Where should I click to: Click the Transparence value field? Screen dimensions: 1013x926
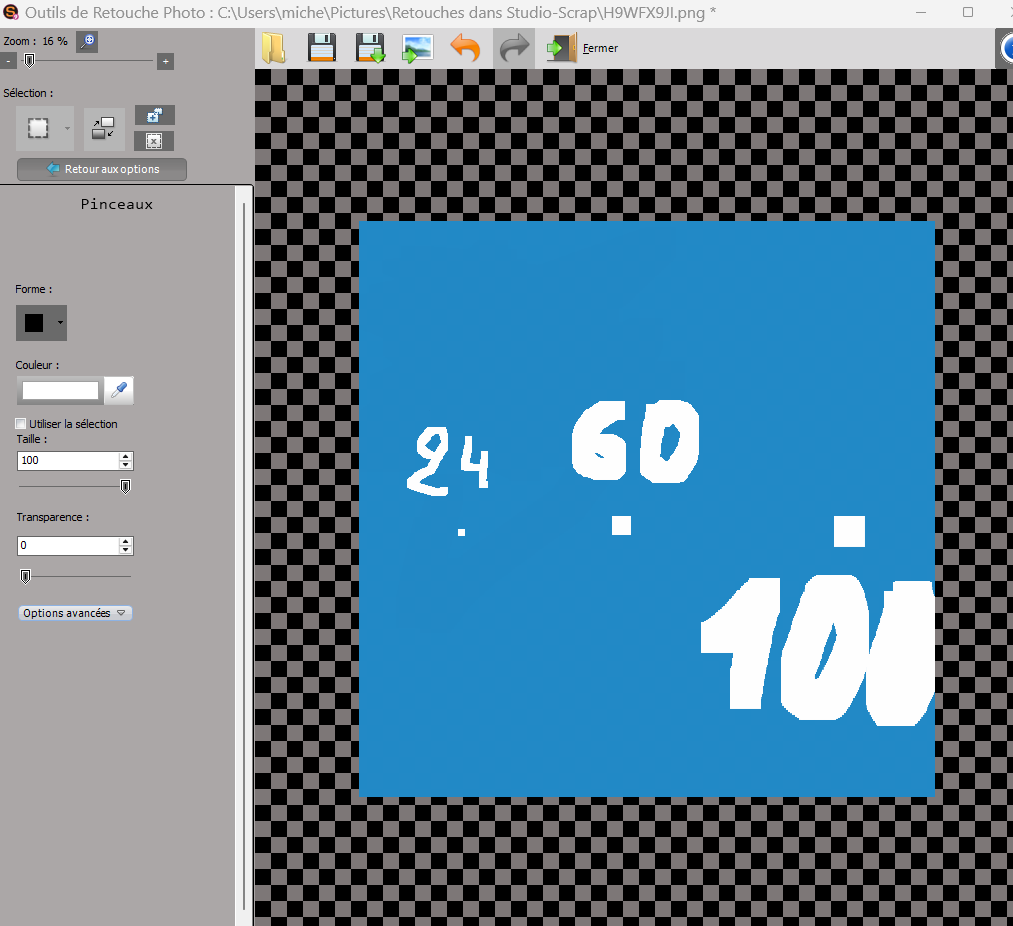coord(68,546)
